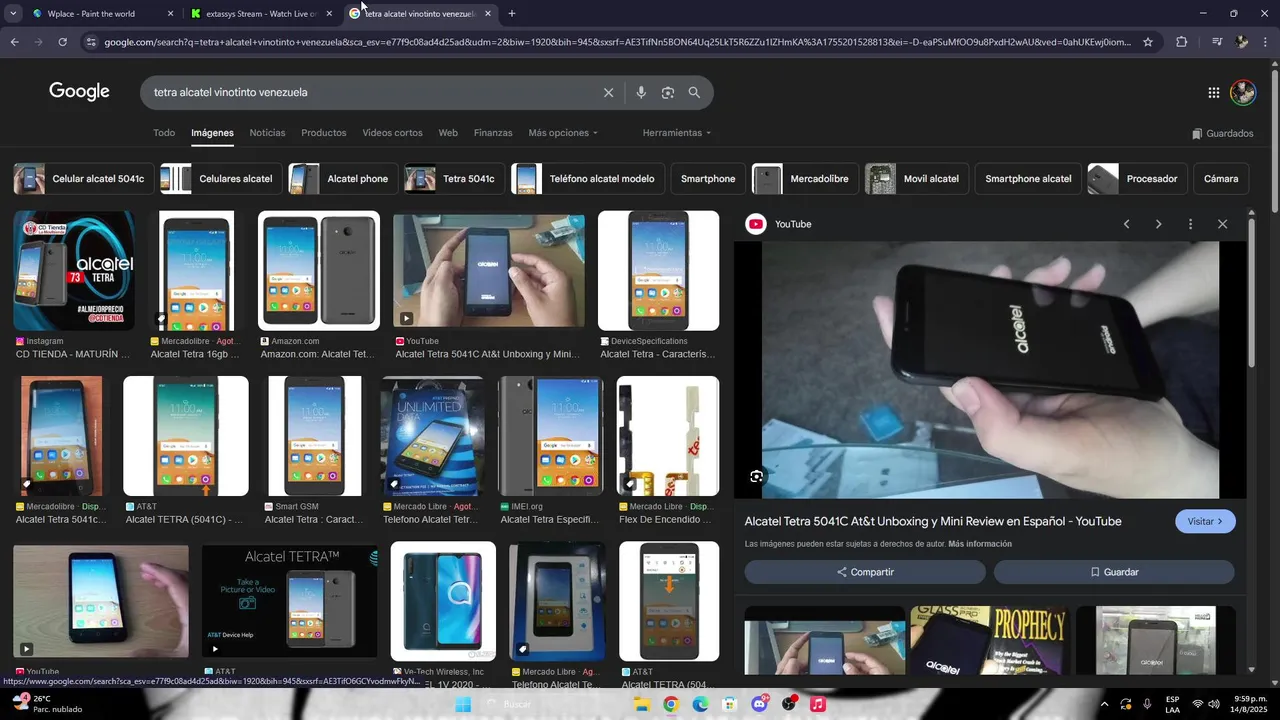
Task: Clear the search box with the X icon
Action: click(608, 92)
